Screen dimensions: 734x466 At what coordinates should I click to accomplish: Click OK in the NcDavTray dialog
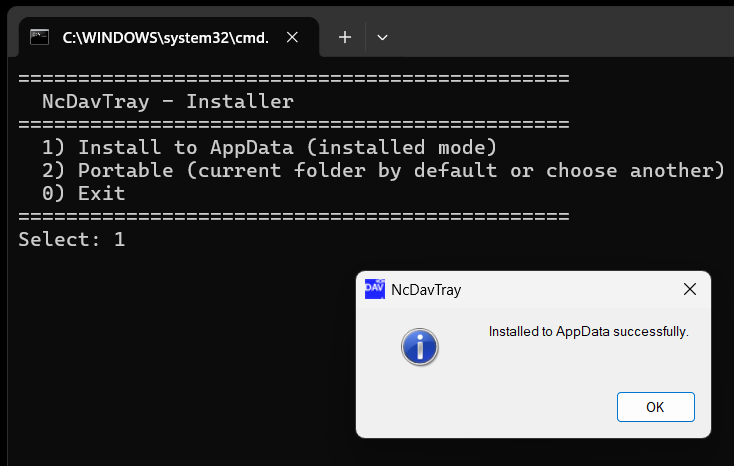tap(655, 407)
